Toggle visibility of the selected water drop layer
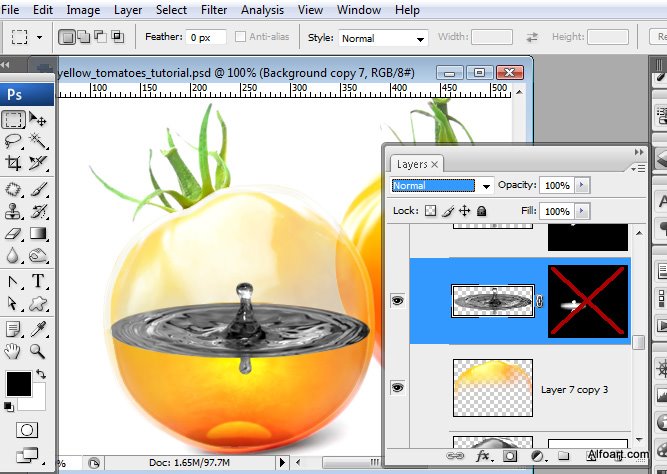The width and height of the screenshot is (667, 474). 398,300
